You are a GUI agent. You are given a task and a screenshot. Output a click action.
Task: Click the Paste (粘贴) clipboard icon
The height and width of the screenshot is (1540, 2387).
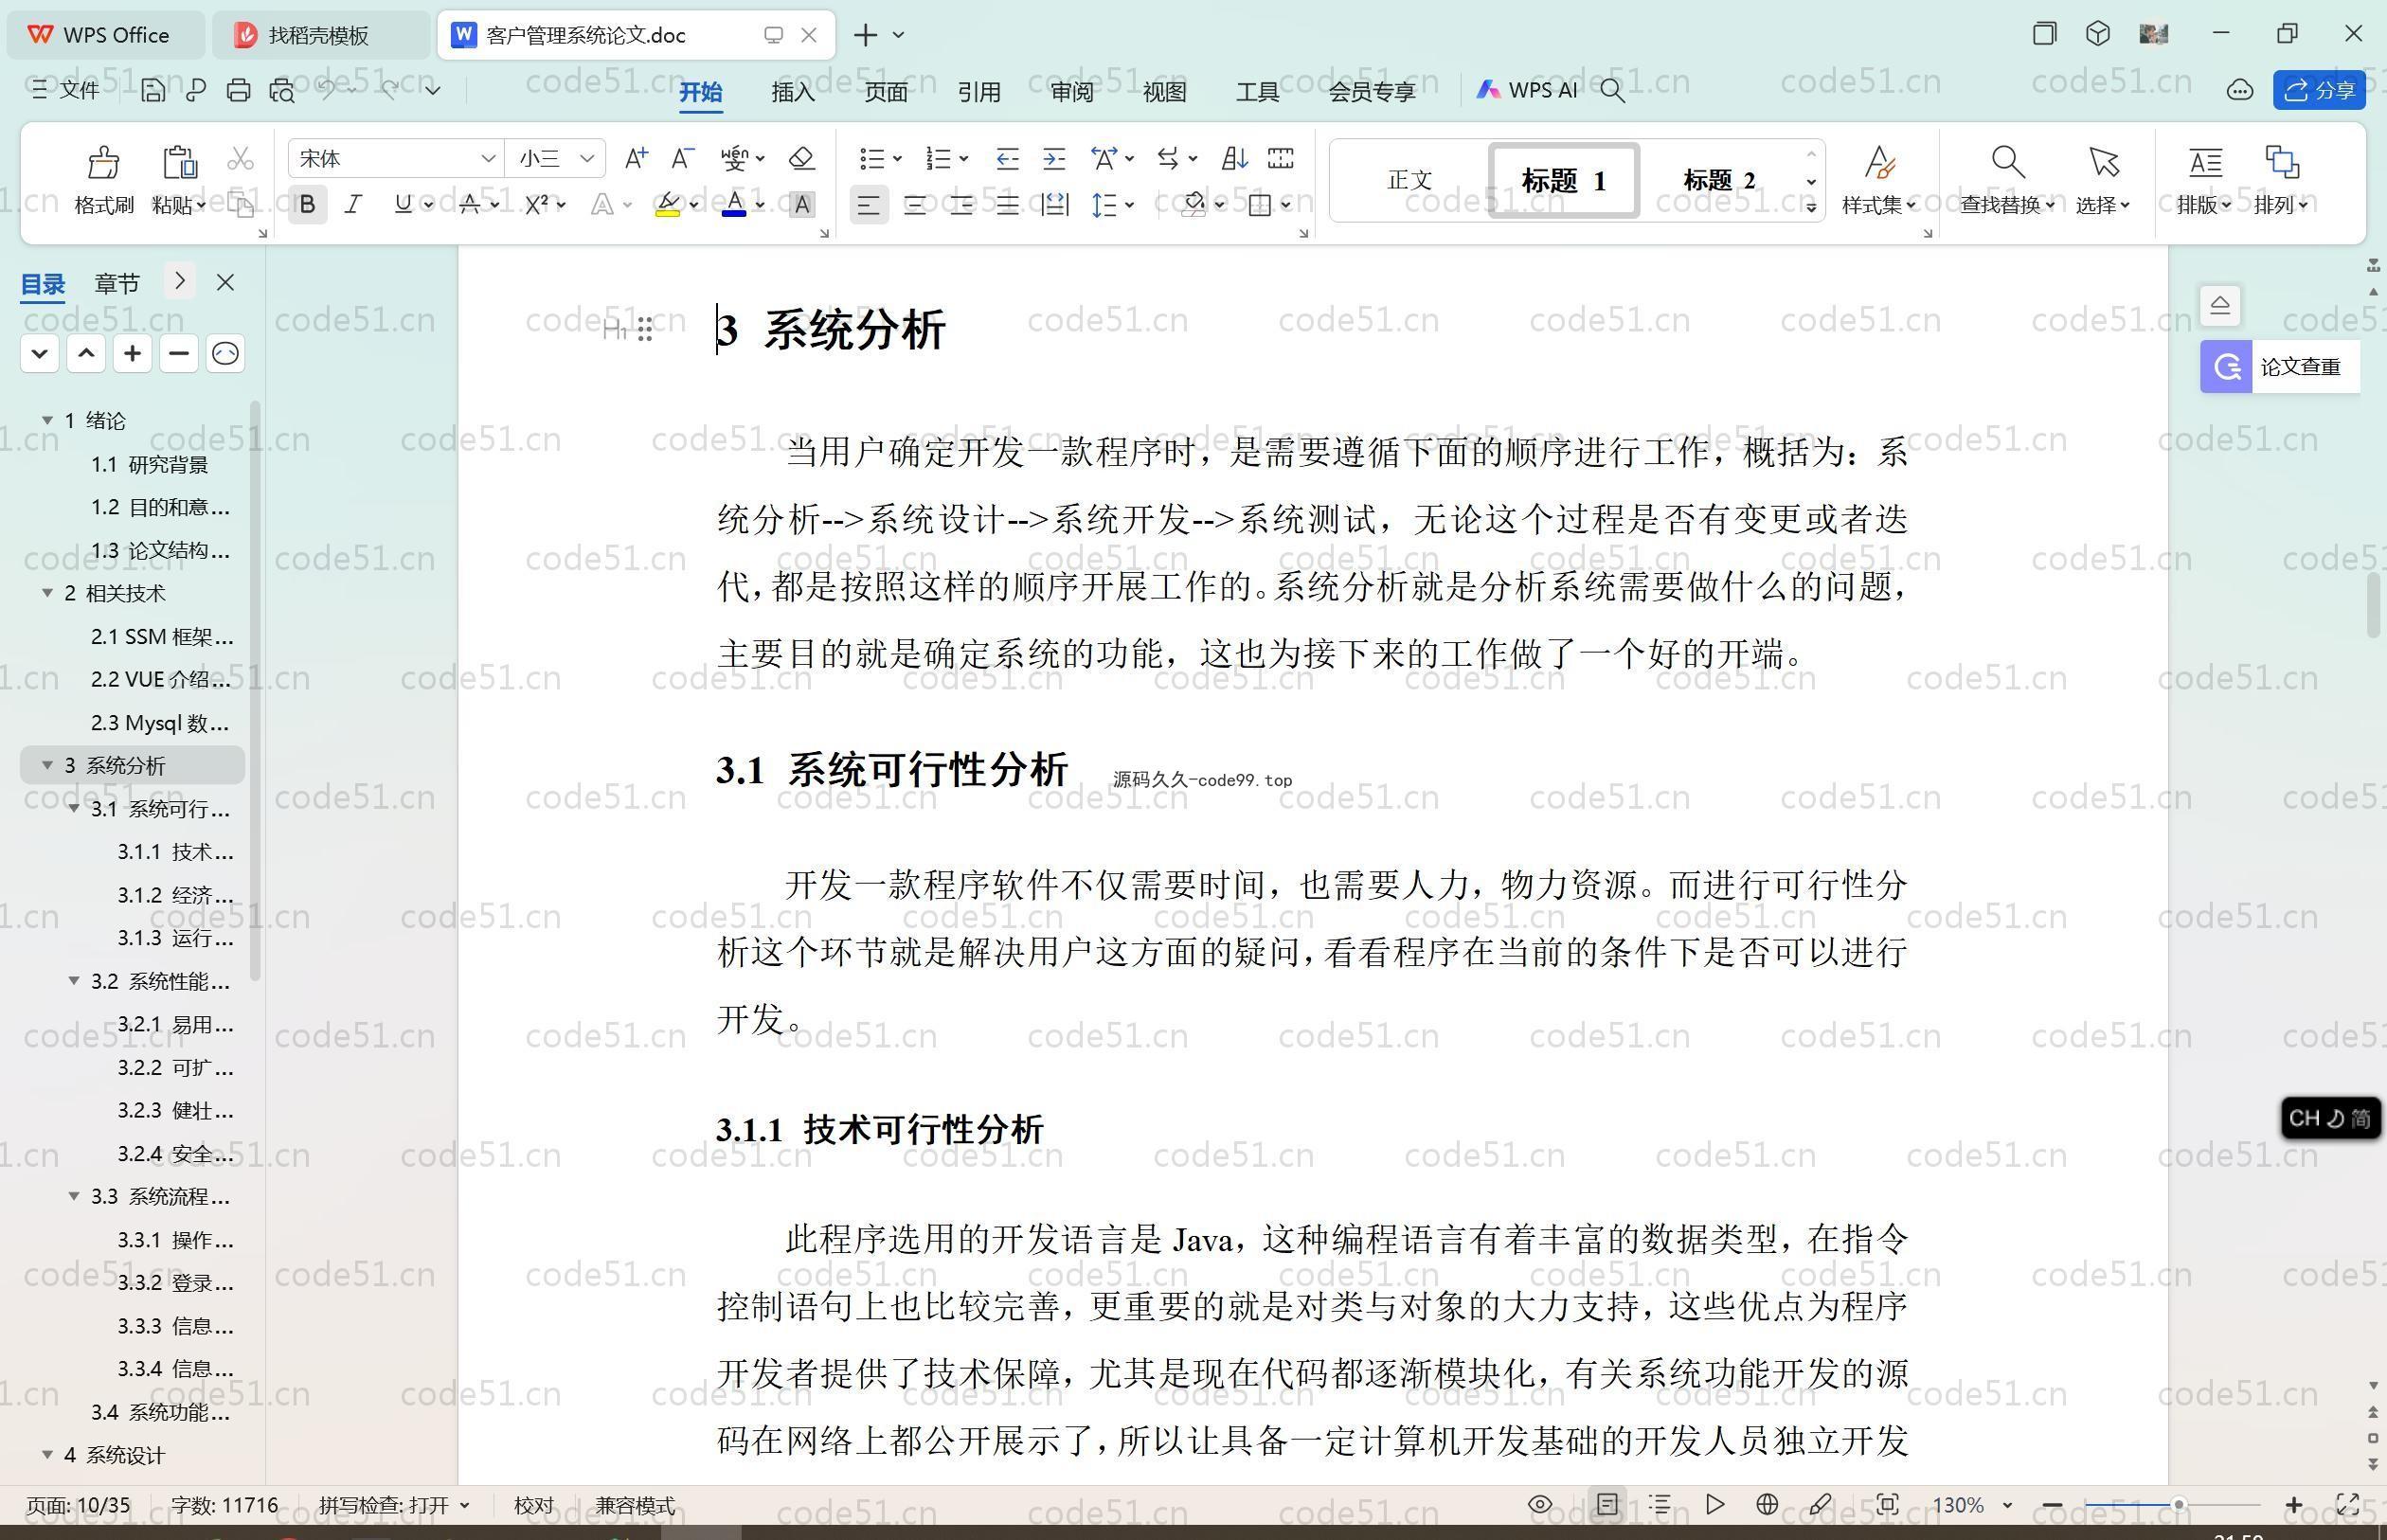click(x=179, y=162)
